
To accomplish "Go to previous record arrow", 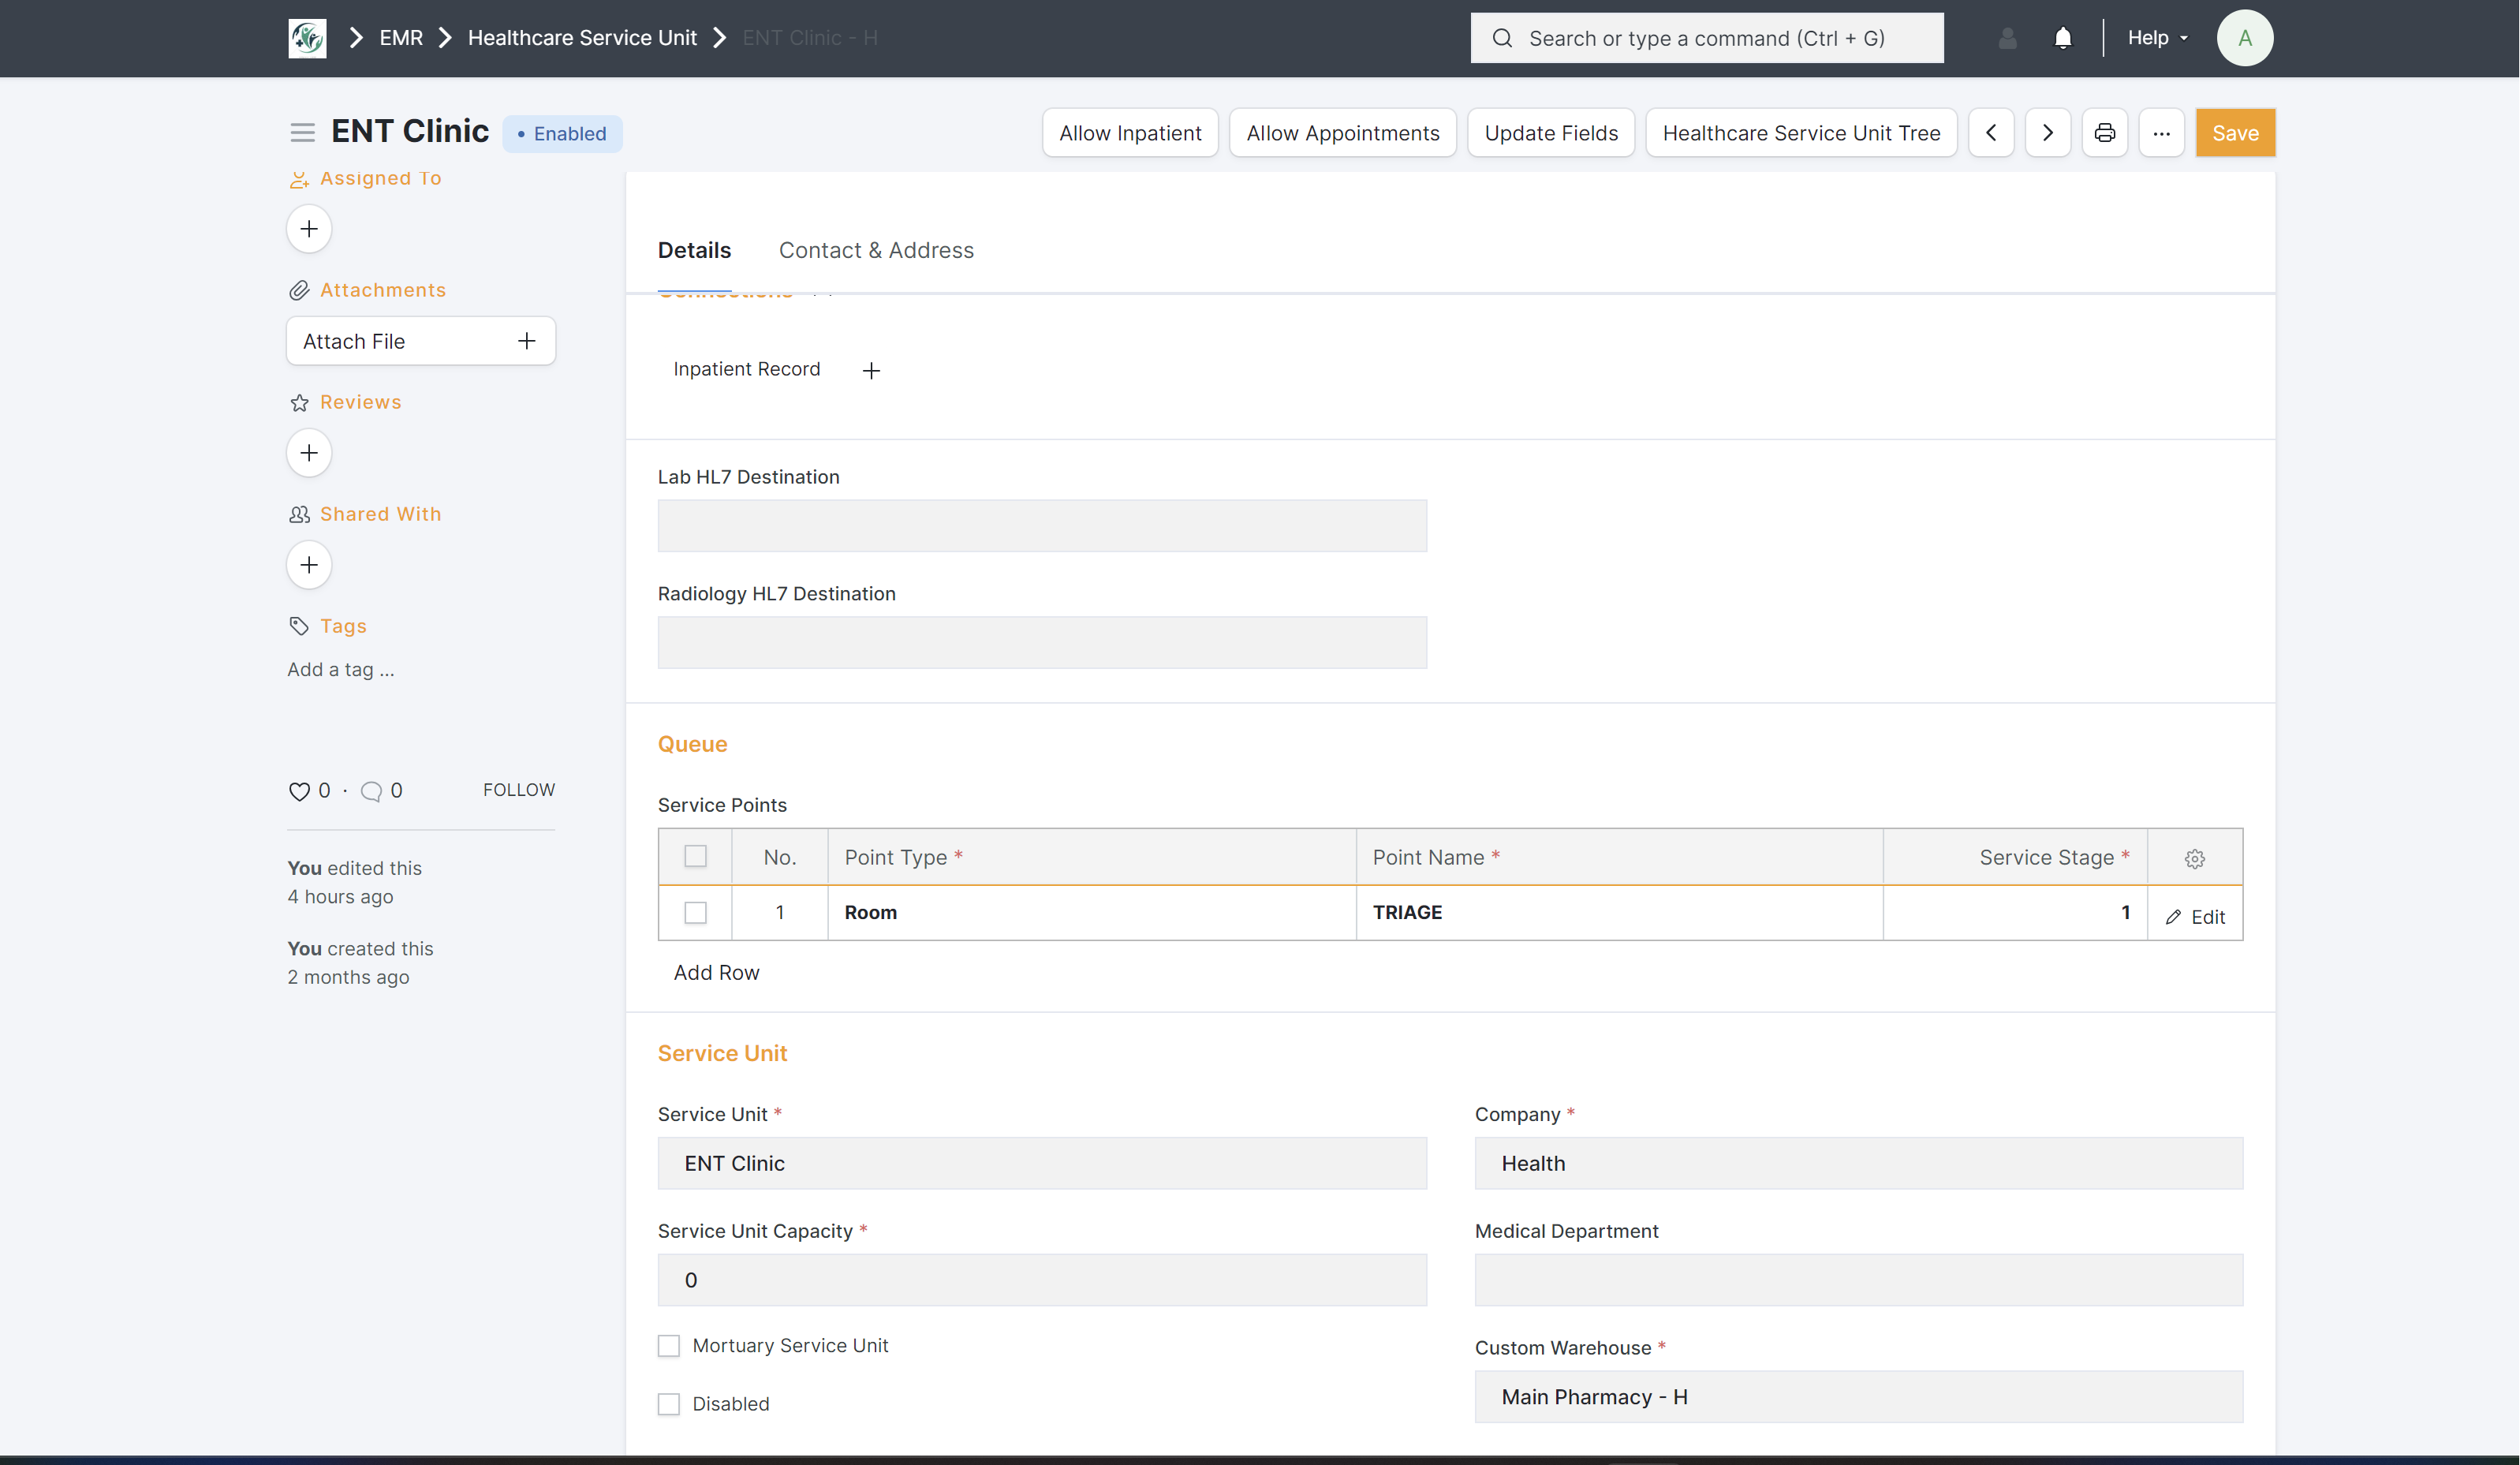I will pyautogui.click(x=1992, y=133).
